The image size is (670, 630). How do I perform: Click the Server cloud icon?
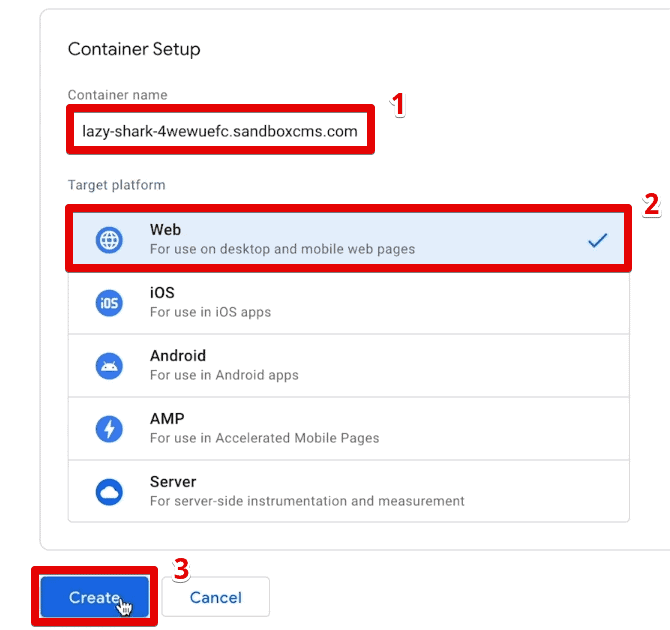point(109,492)
